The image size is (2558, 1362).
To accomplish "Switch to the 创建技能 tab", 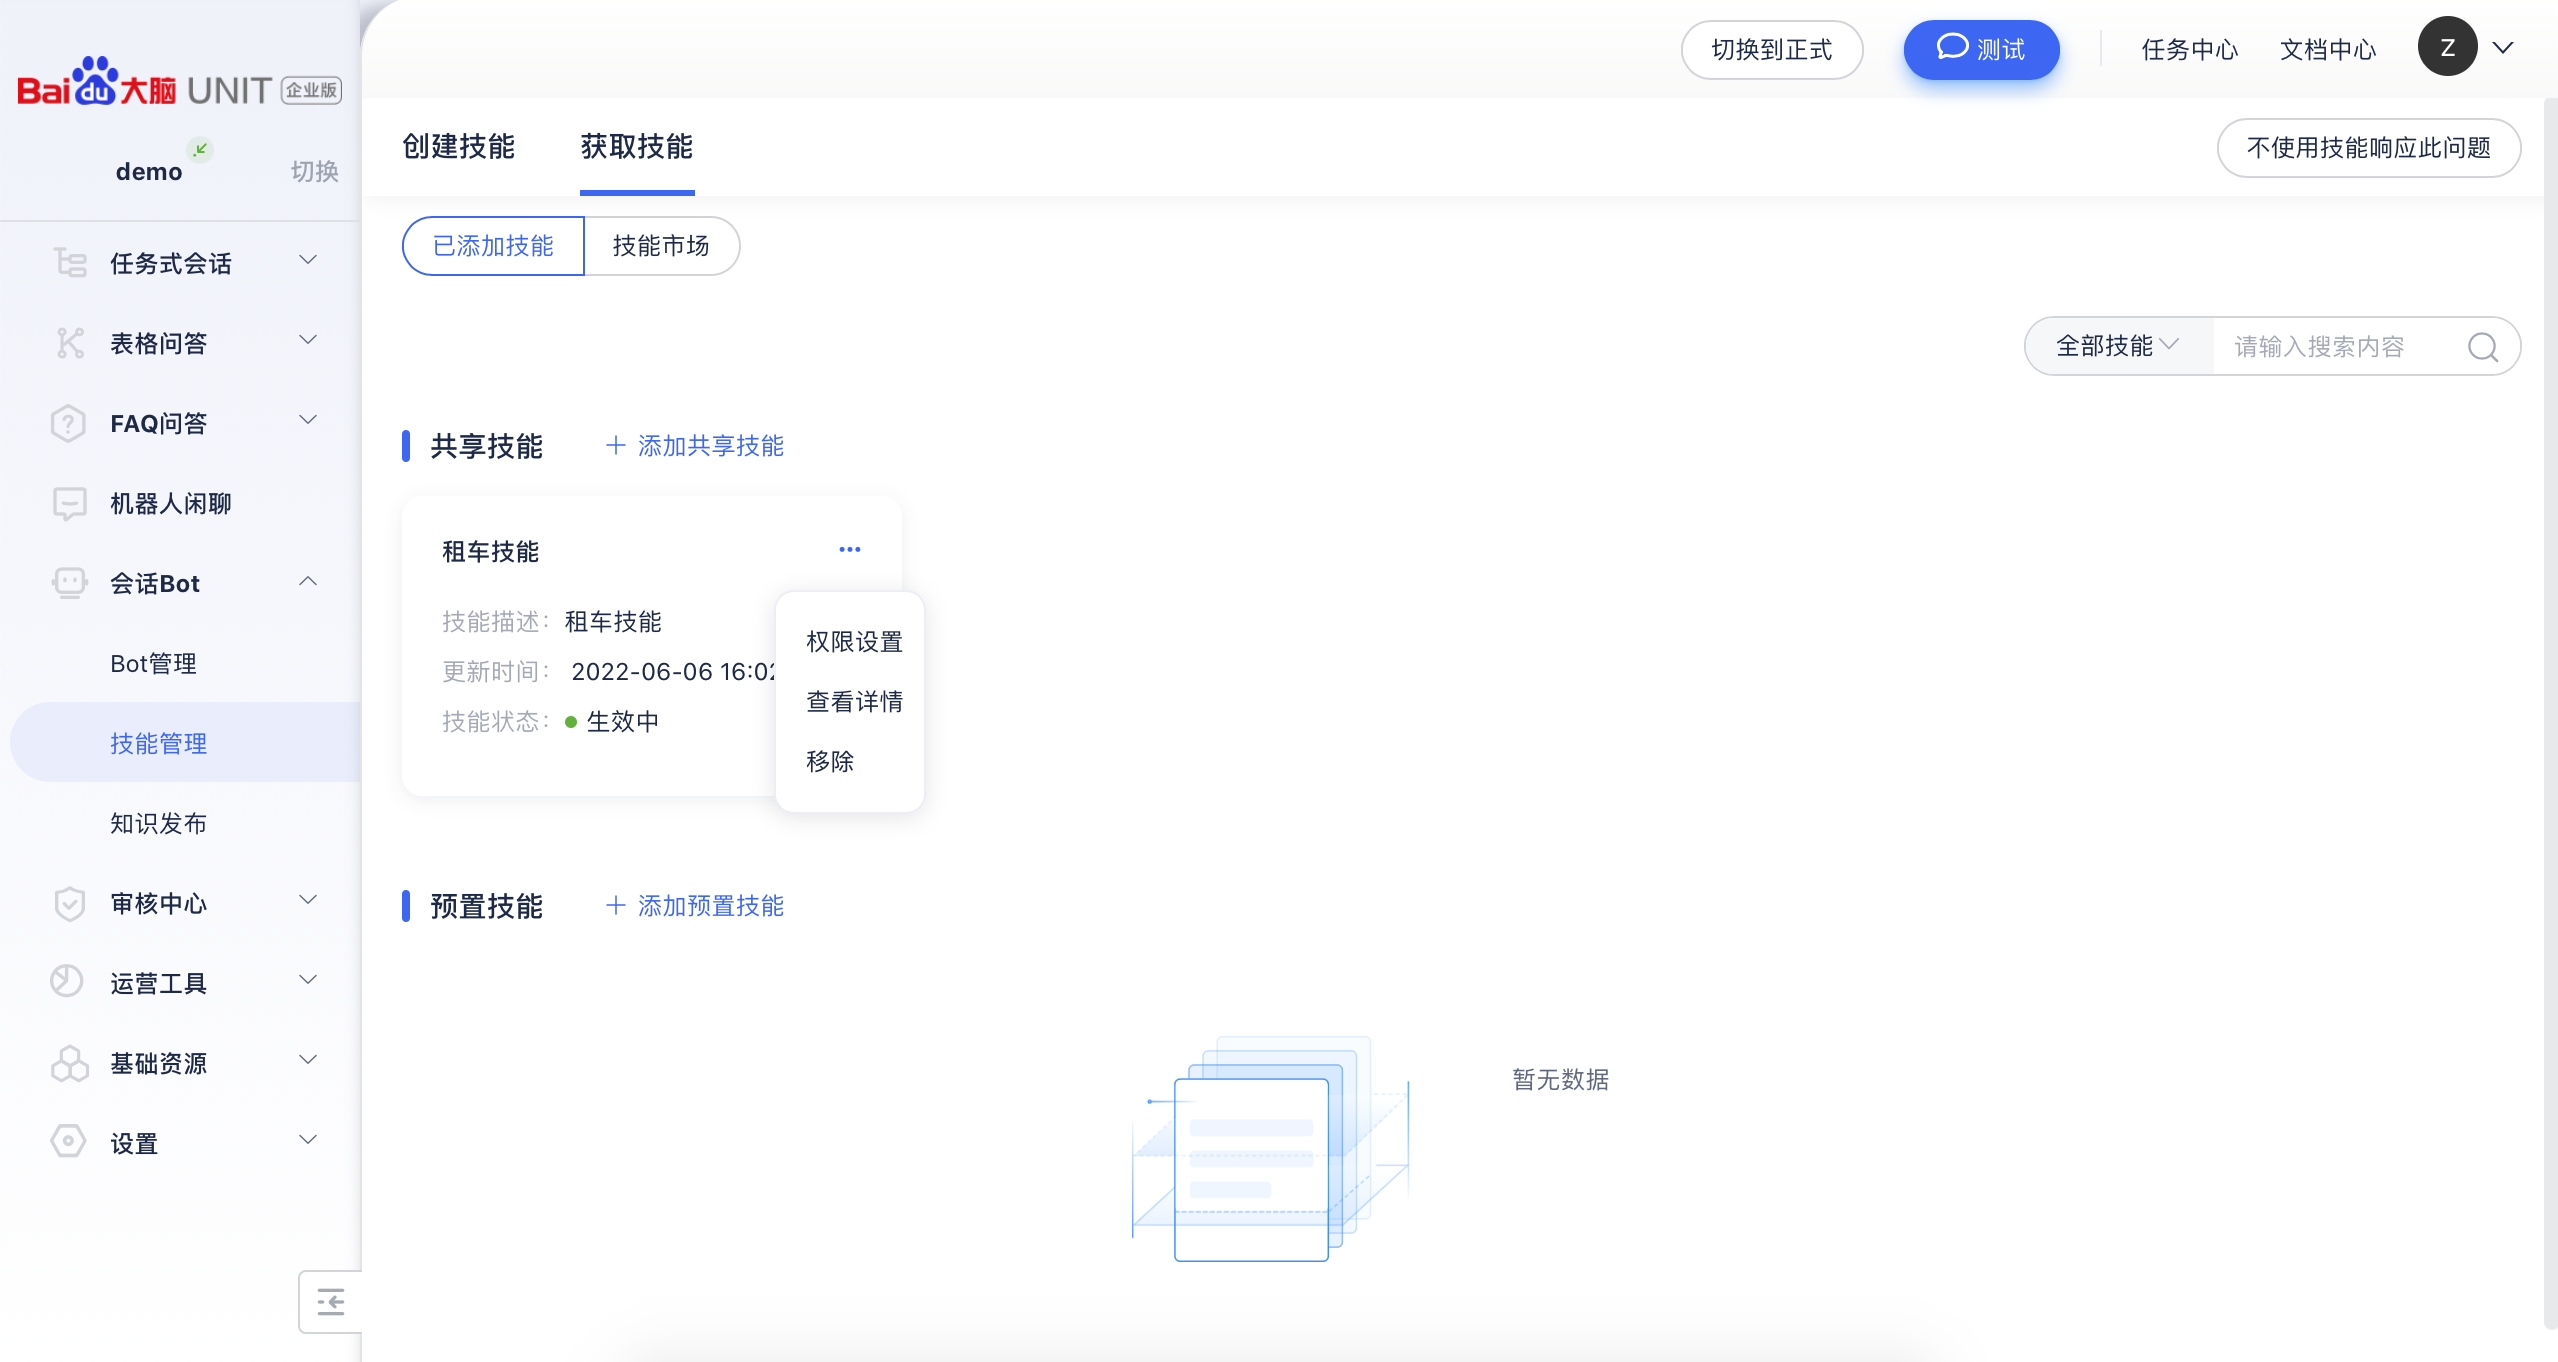I will (x=458, y=147).
